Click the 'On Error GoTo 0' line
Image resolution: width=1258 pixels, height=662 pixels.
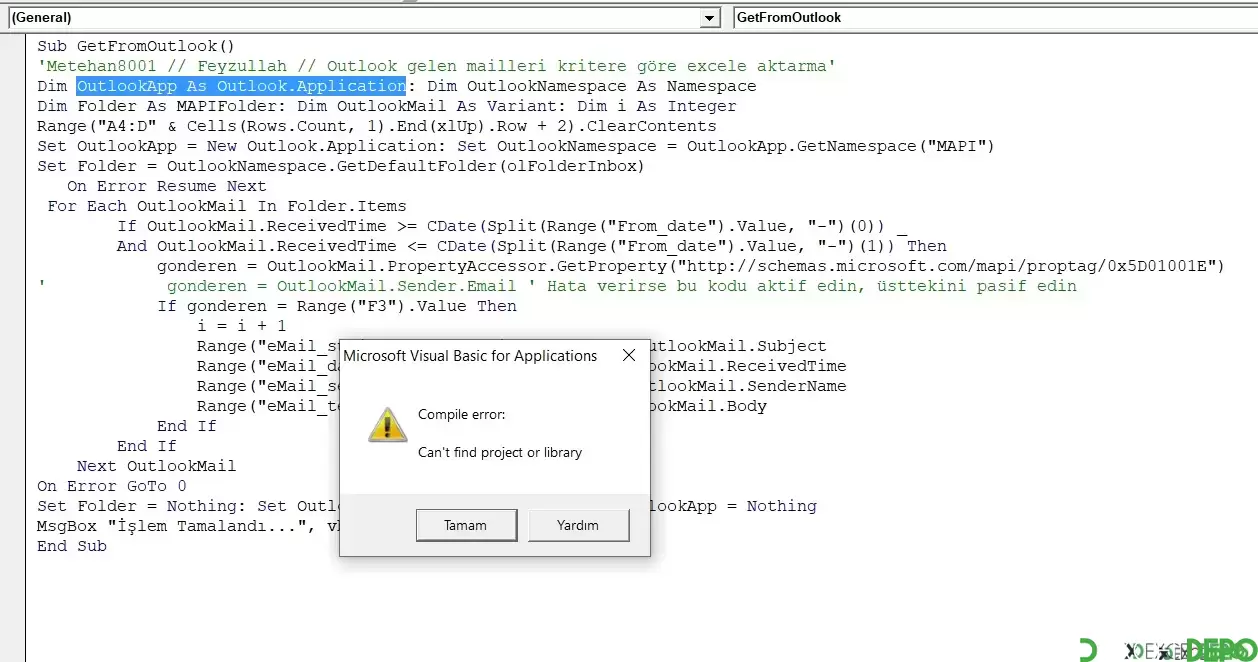(112, 486)
